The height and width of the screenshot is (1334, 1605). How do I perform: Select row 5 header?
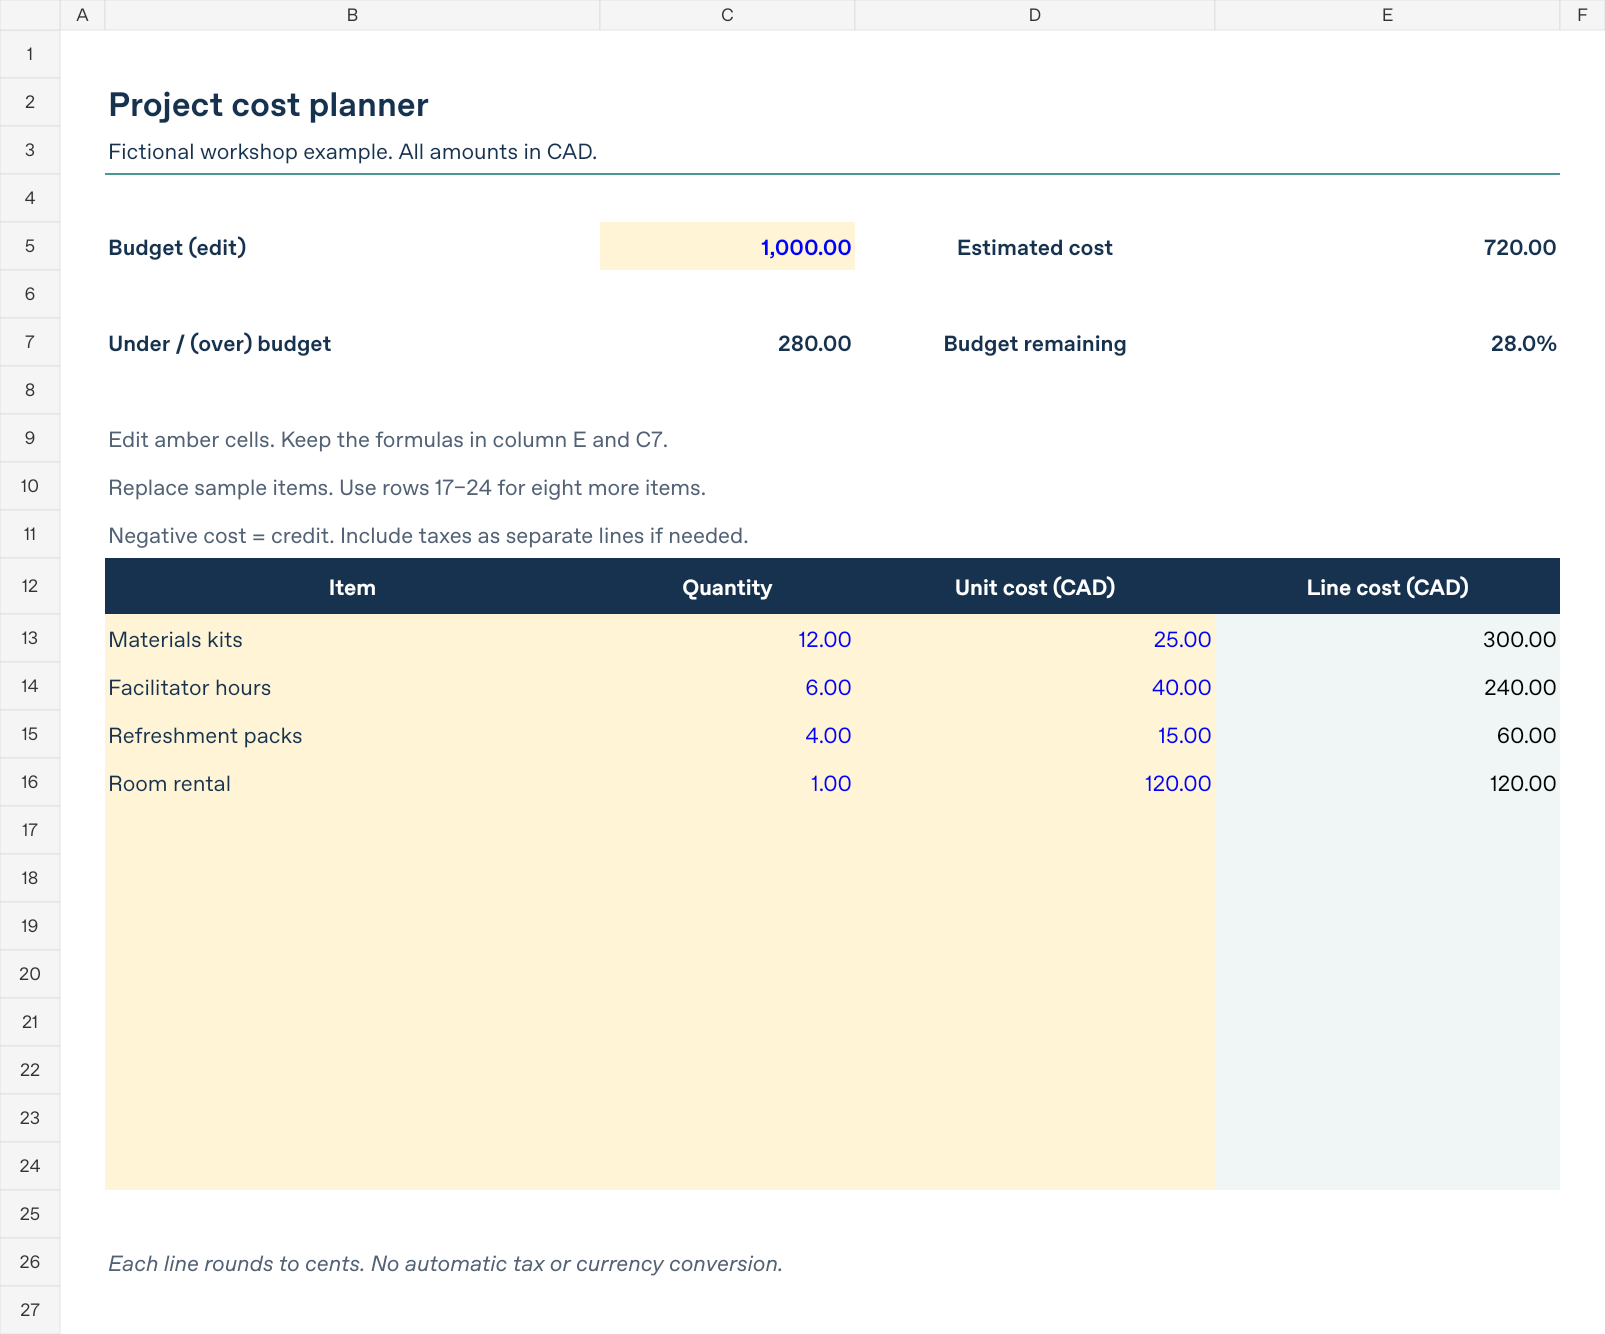tap(30, 246)
